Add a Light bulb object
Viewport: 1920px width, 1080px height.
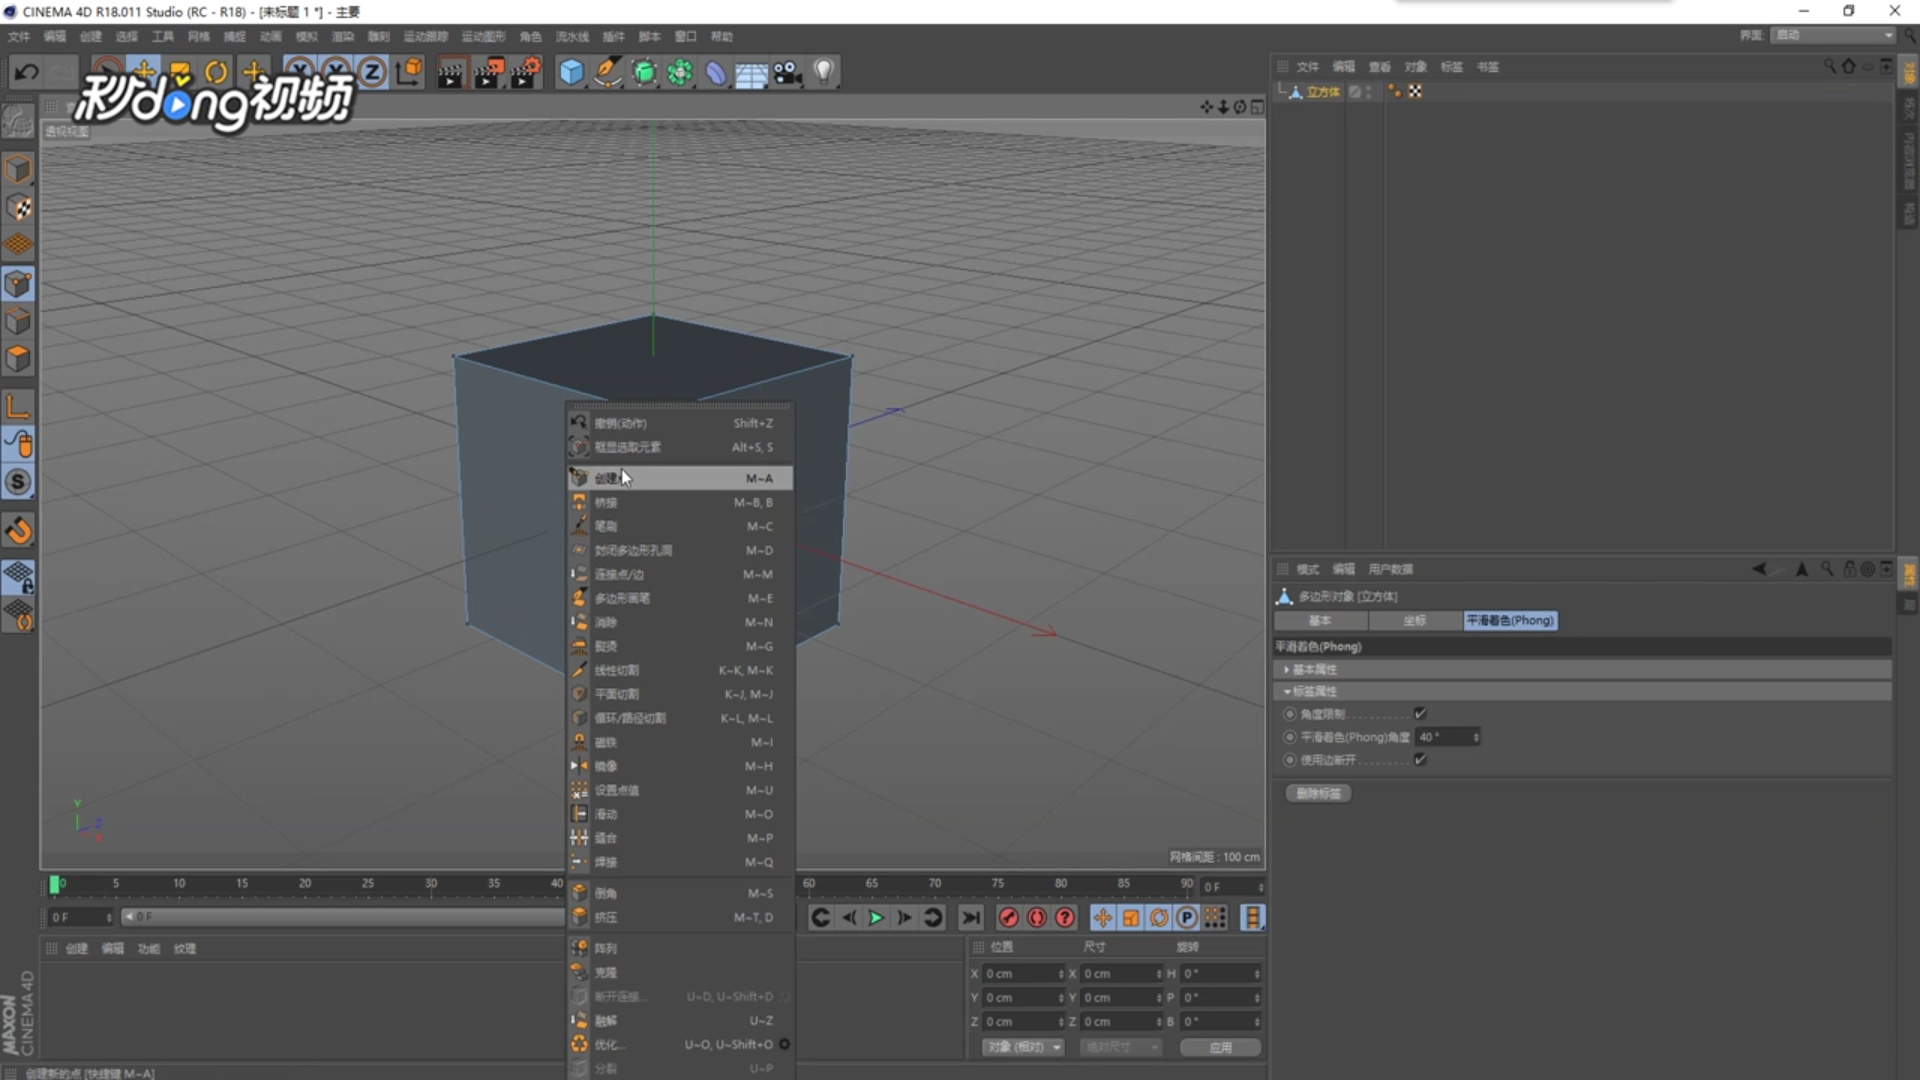tap(824, 72)
